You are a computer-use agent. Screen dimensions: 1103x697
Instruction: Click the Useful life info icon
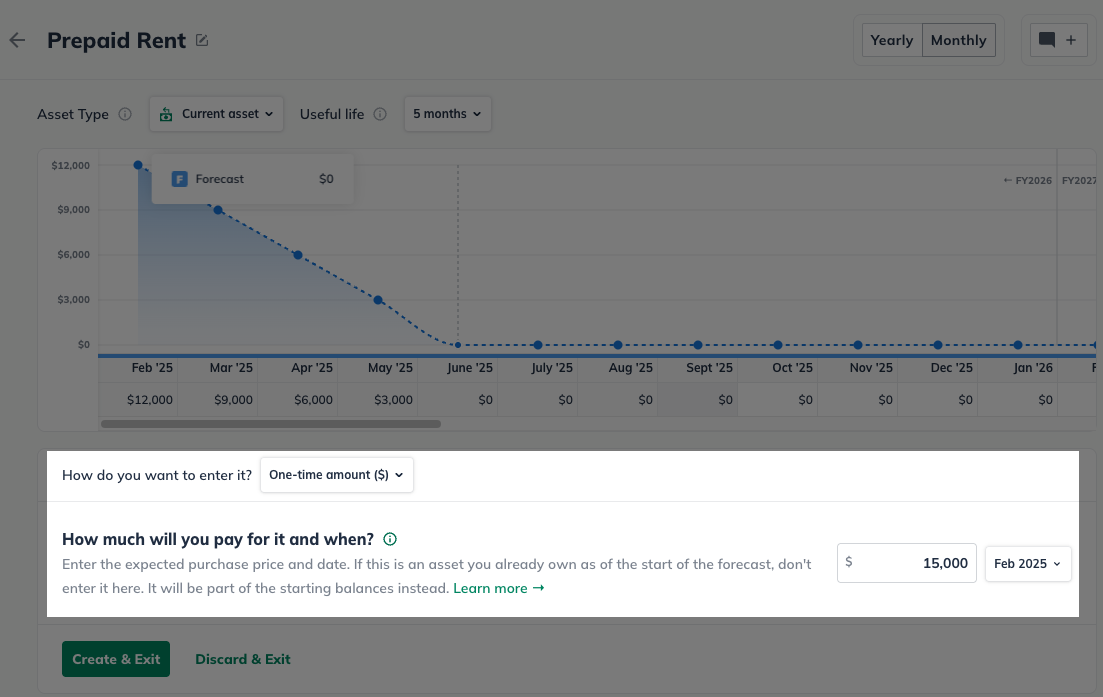(x=380, y=114)
